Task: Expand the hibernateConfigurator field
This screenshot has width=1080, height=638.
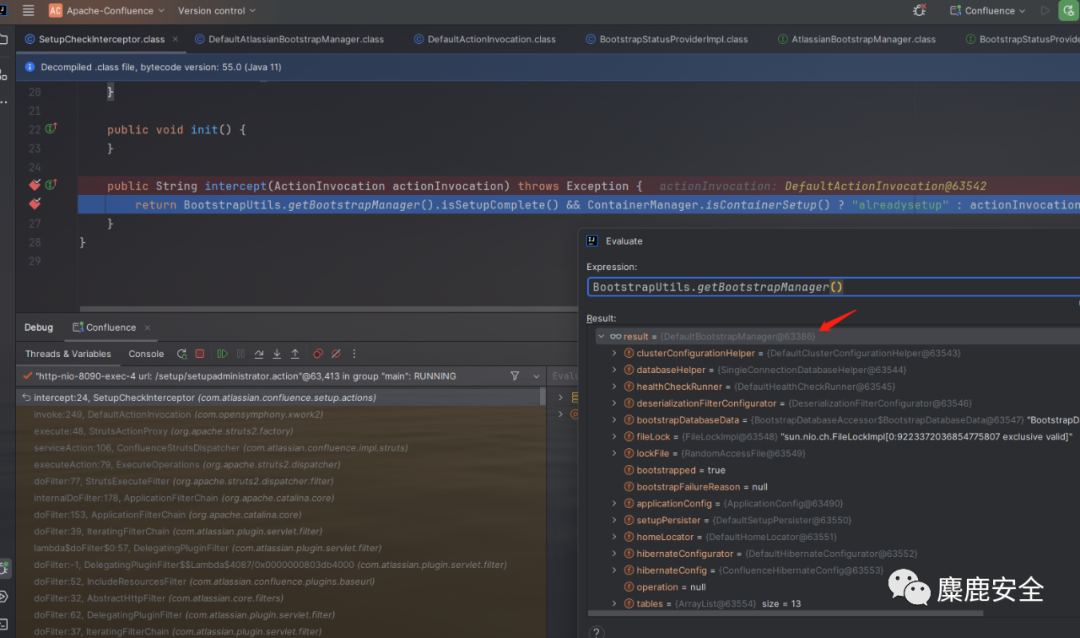Action: (x=614, y=553)
